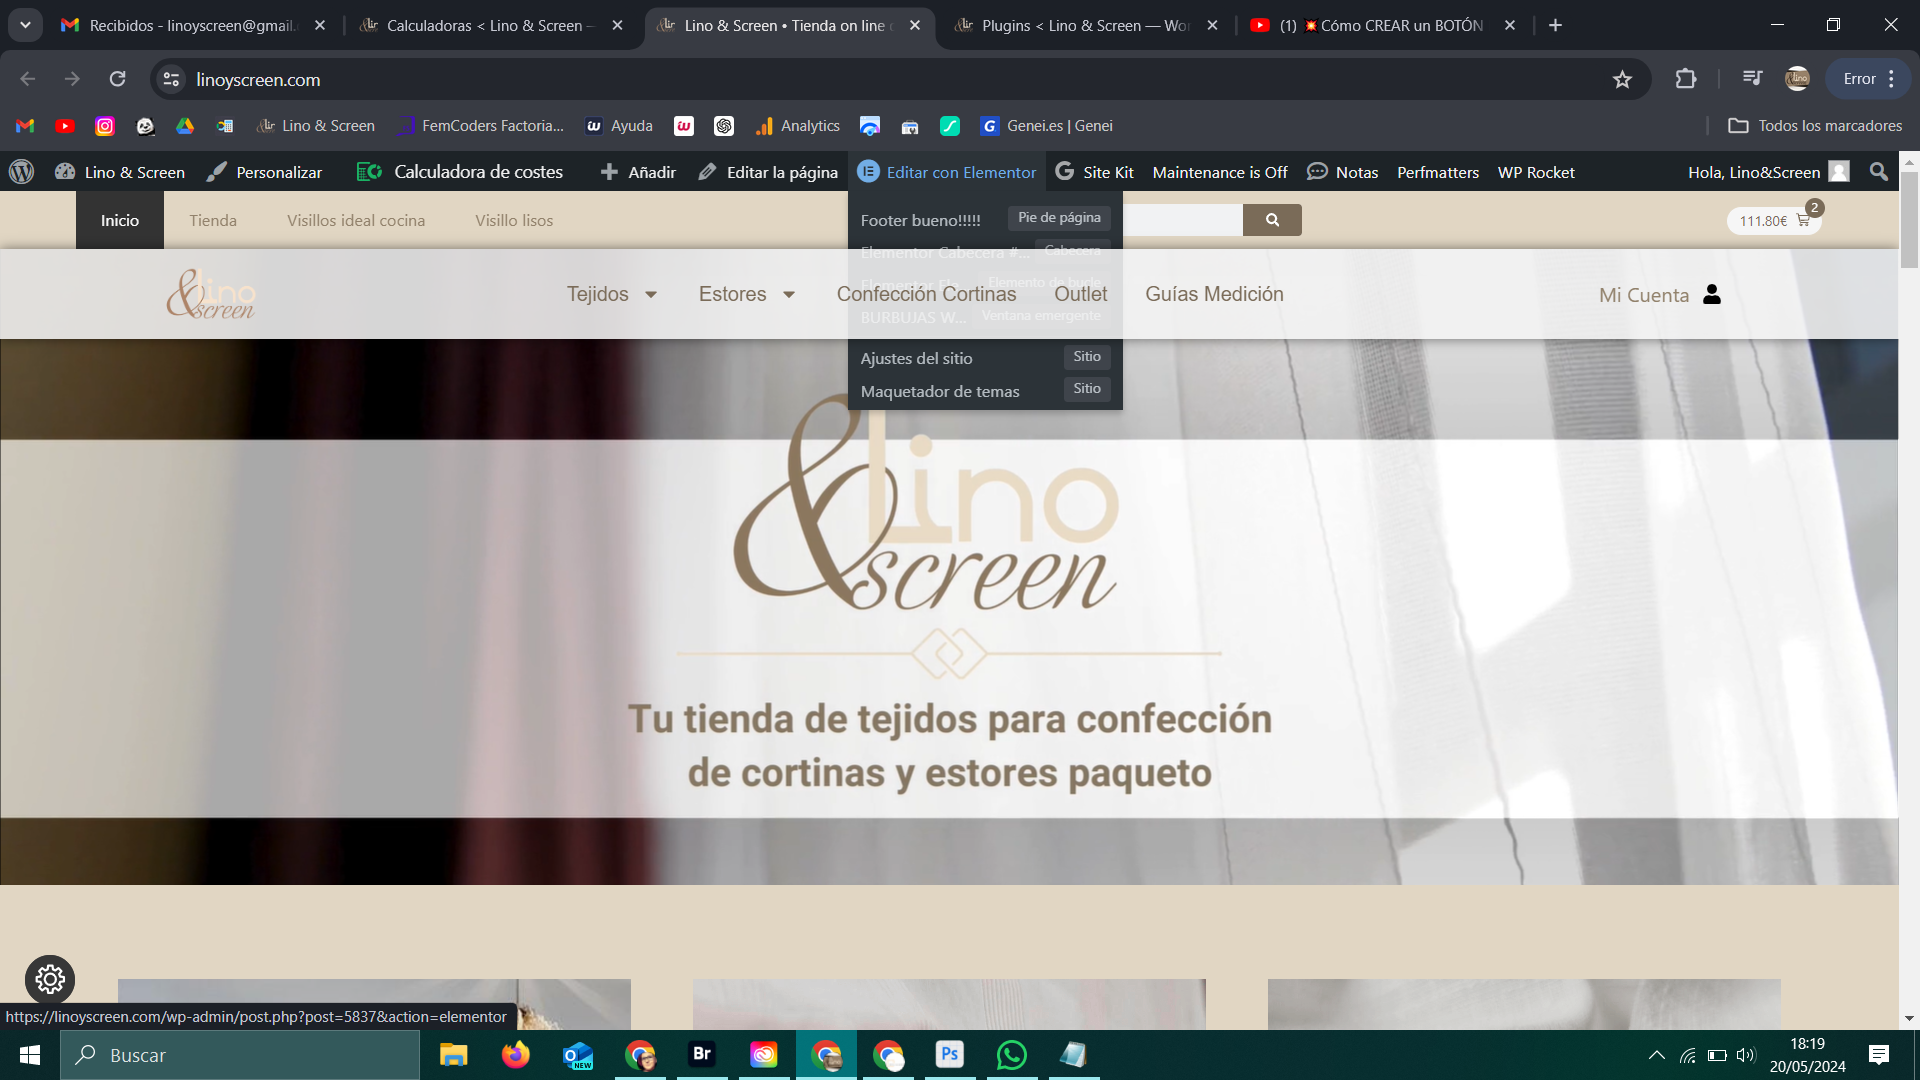1920x1080 pixels.
Task: Click the site search input field
Action: [1183, 220]
